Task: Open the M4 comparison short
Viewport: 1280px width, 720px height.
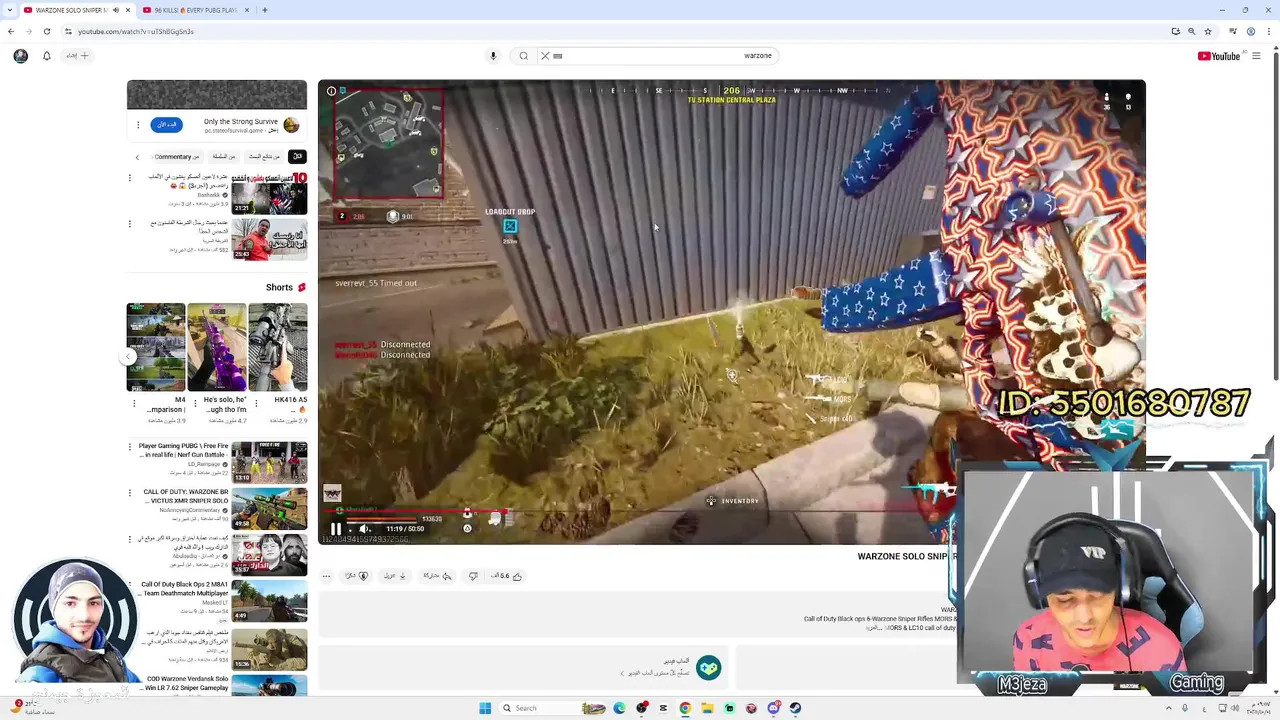Action: pos(156,347)
